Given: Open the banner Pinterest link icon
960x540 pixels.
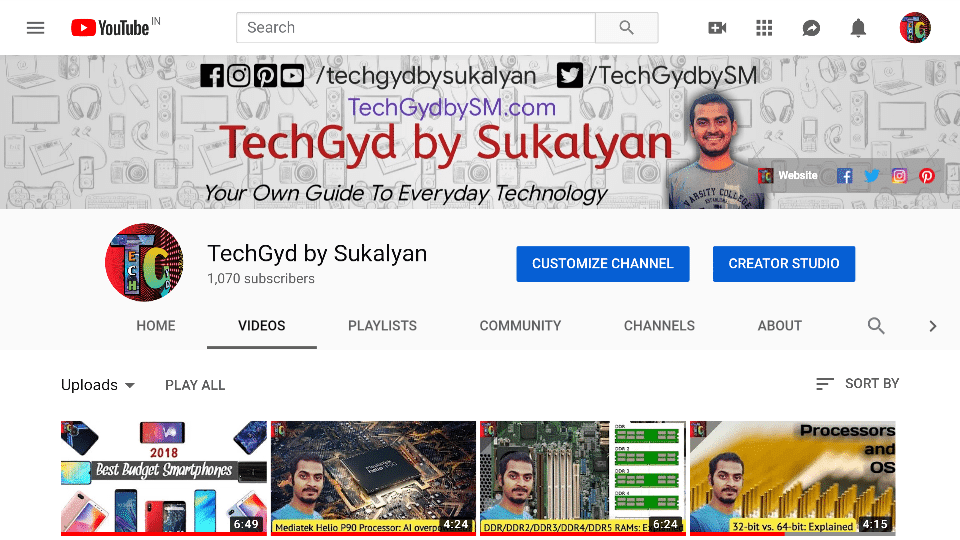Looking at the screenshot, I should [x=927, y=176].
